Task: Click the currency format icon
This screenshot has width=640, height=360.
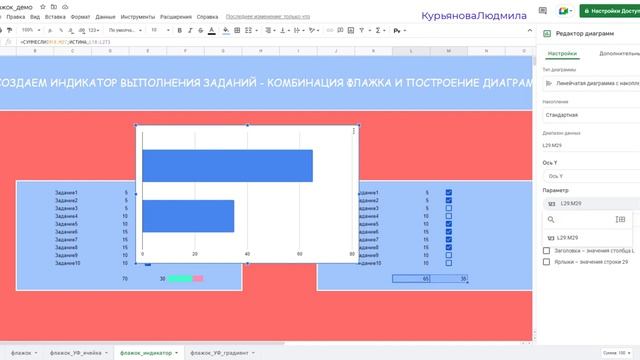Action: (50, 30)
